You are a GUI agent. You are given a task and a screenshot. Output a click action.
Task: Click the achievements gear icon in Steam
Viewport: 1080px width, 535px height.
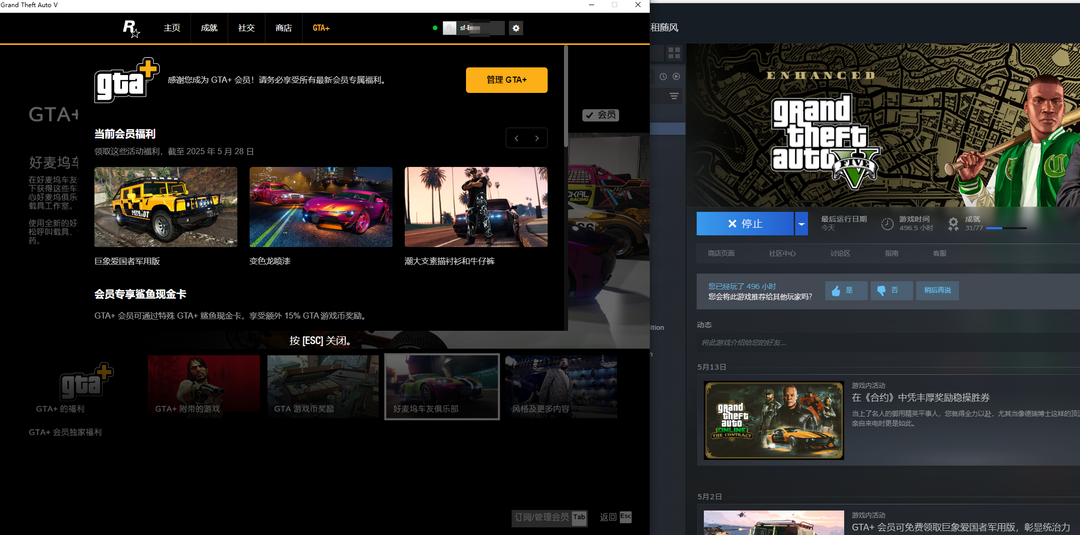click(953, 223)
